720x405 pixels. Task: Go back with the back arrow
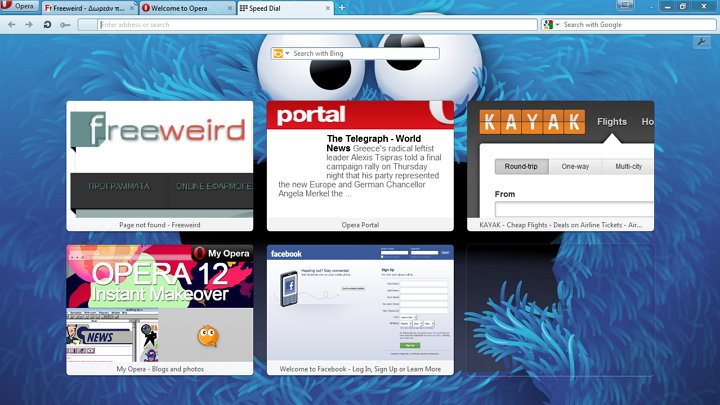pos(12,25)
